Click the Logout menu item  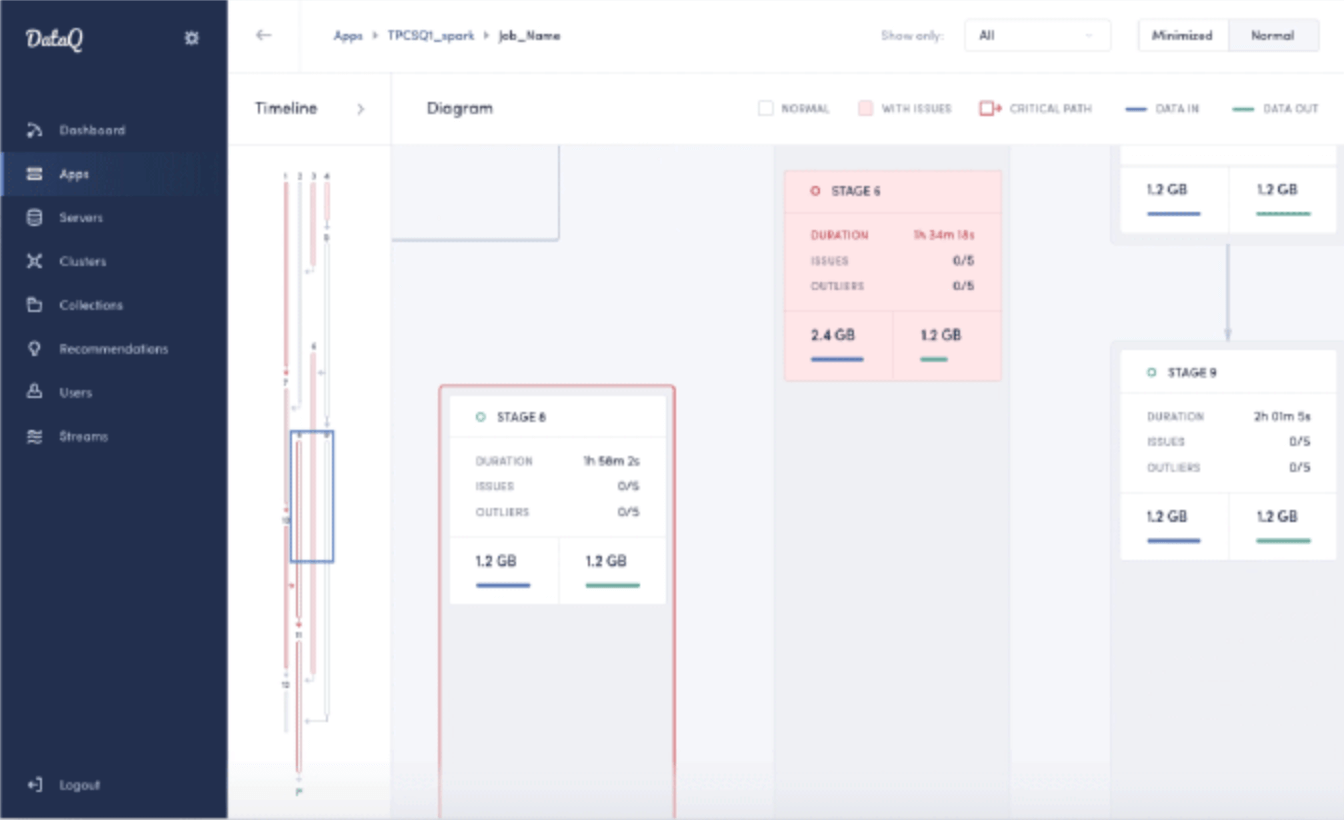(x=78, y=785)
